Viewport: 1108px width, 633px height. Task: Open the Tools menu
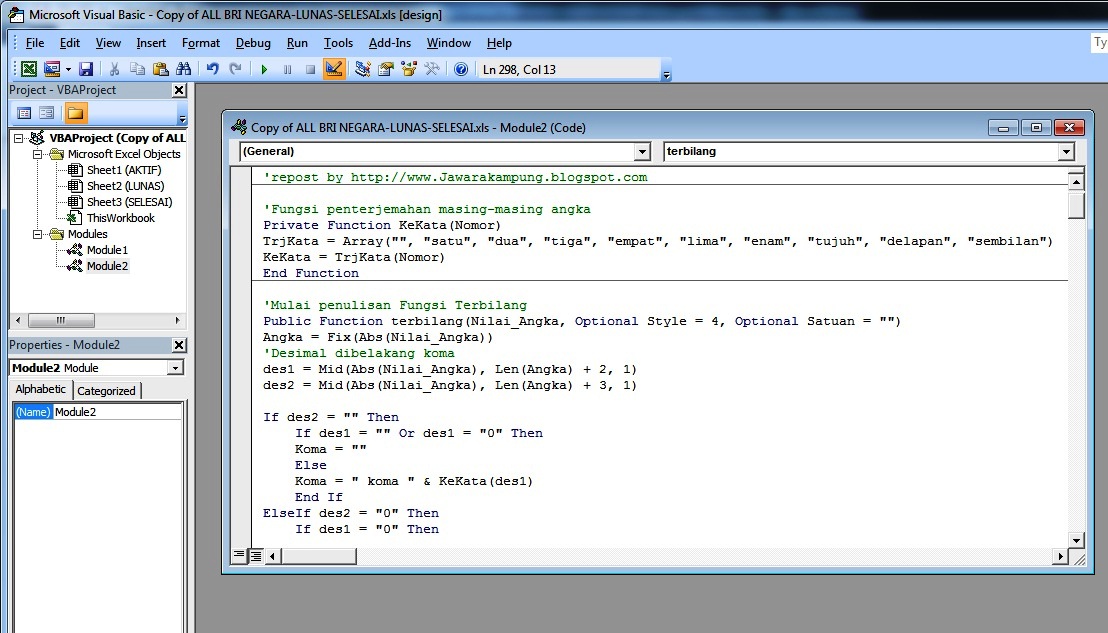point(338,43)
